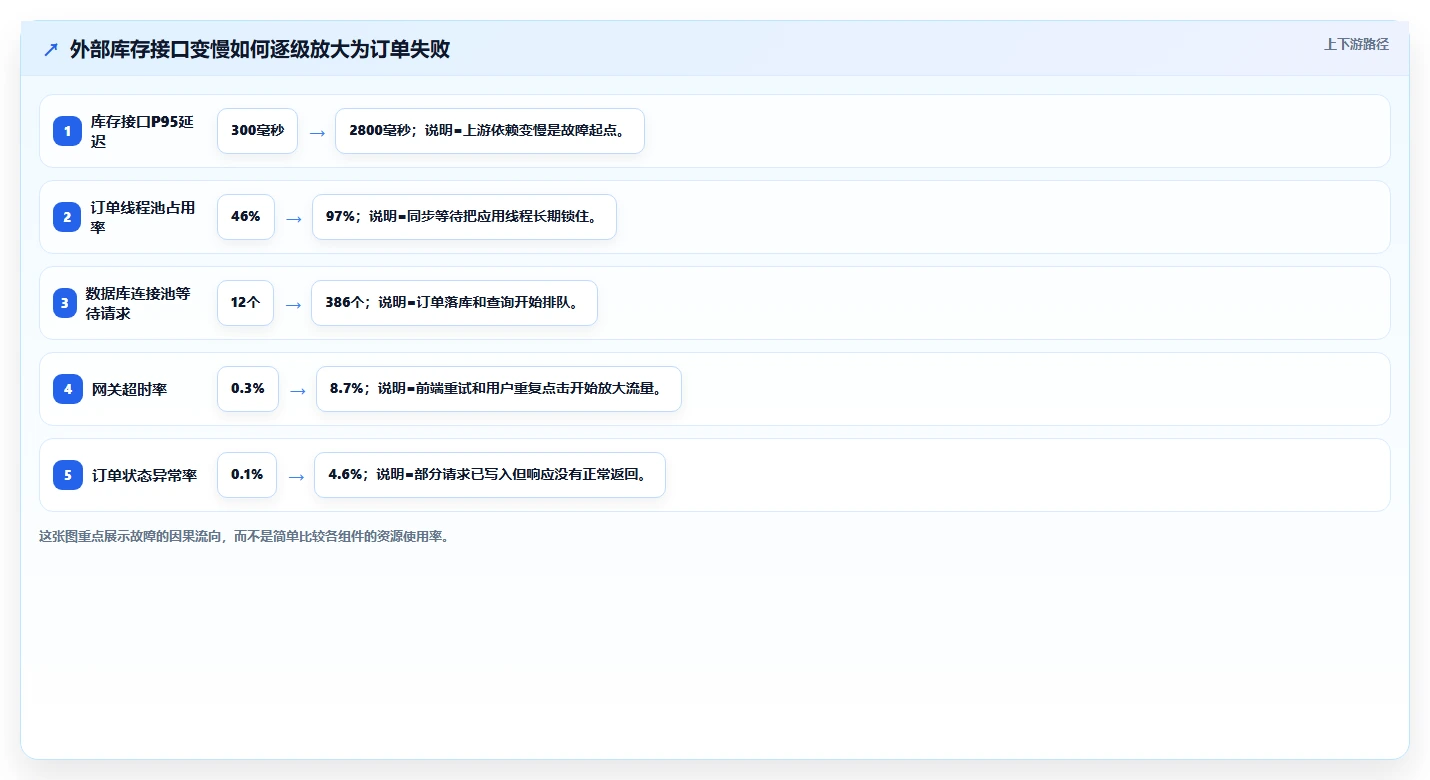Select step badge 1 for 库存接口P95延迟

pyautogui.click(x=68, y=131)
